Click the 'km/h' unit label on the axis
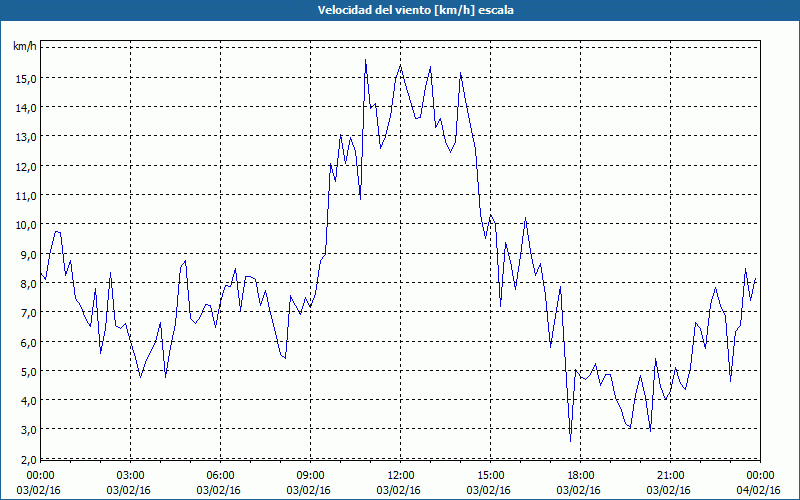Screen dimensions: 800x500 (25, 47)
